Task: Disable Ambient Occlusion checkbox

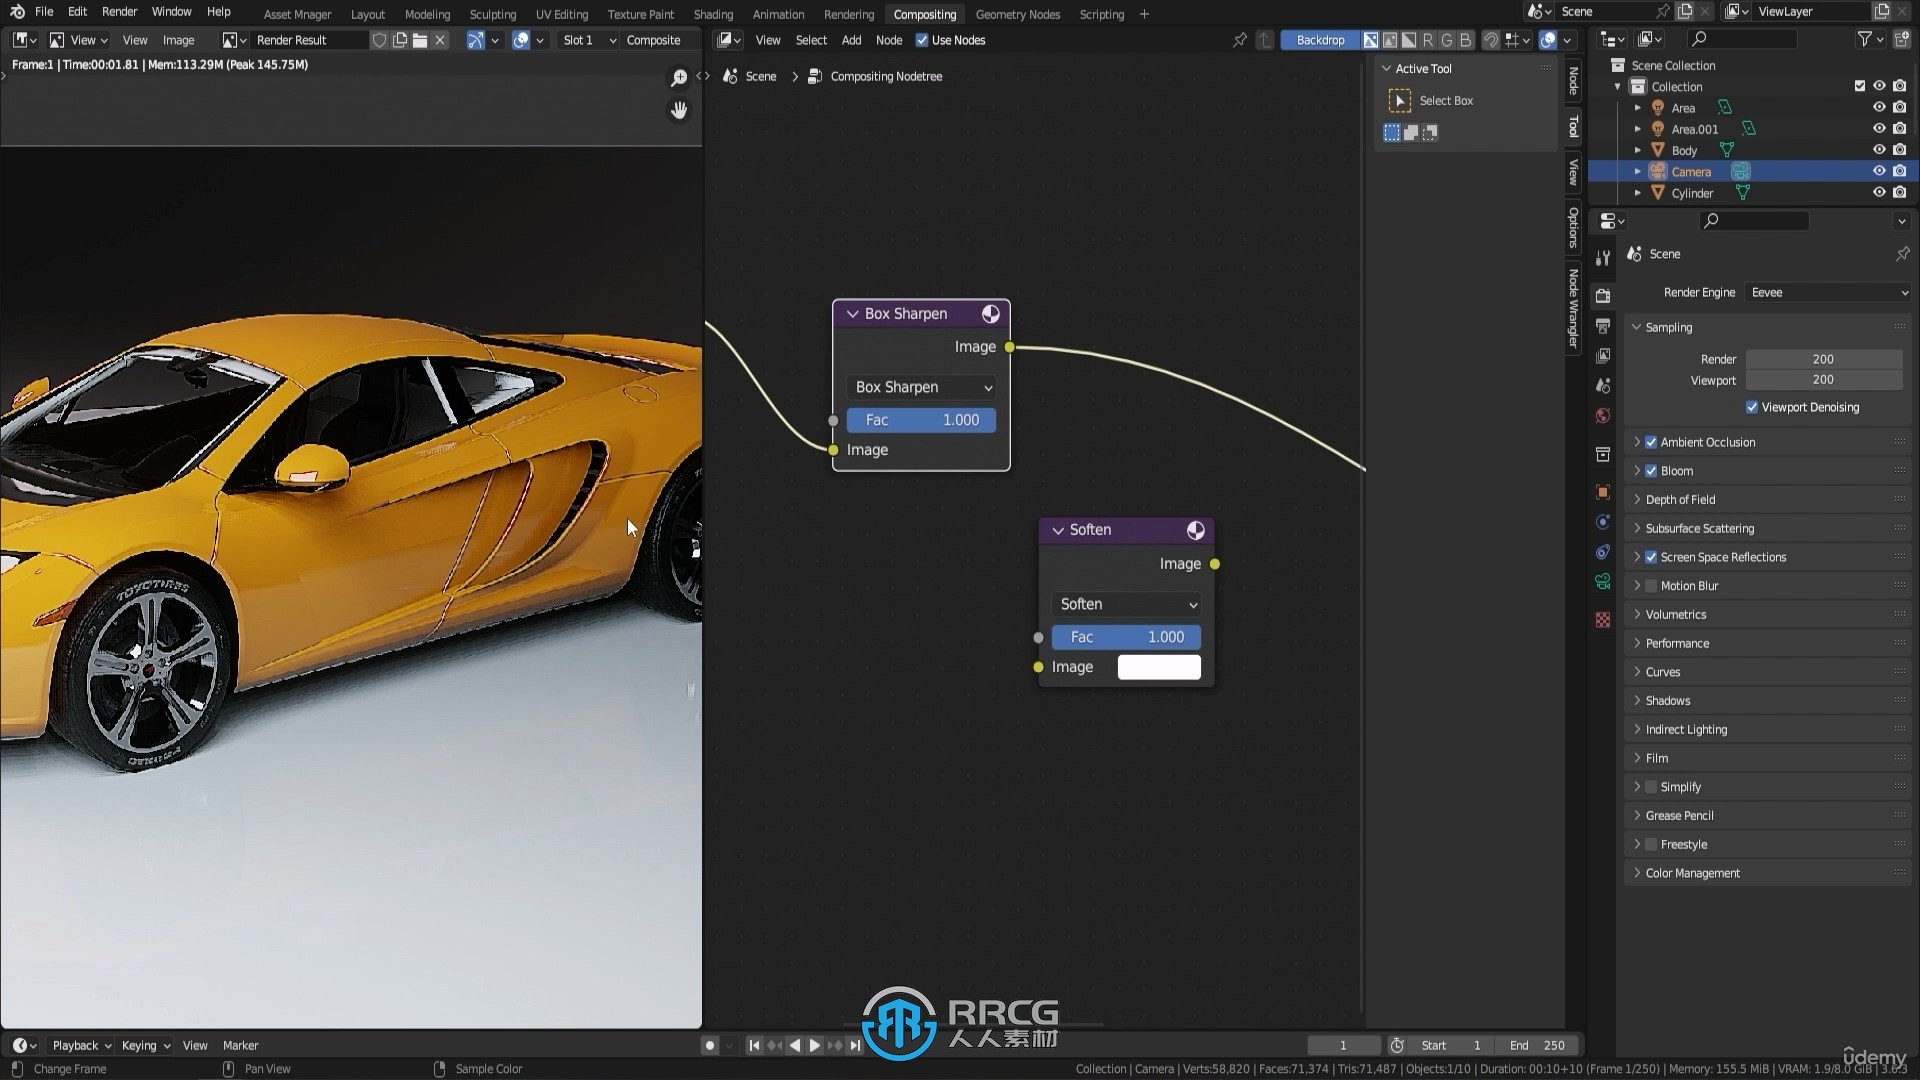Action: (1651, 442)
